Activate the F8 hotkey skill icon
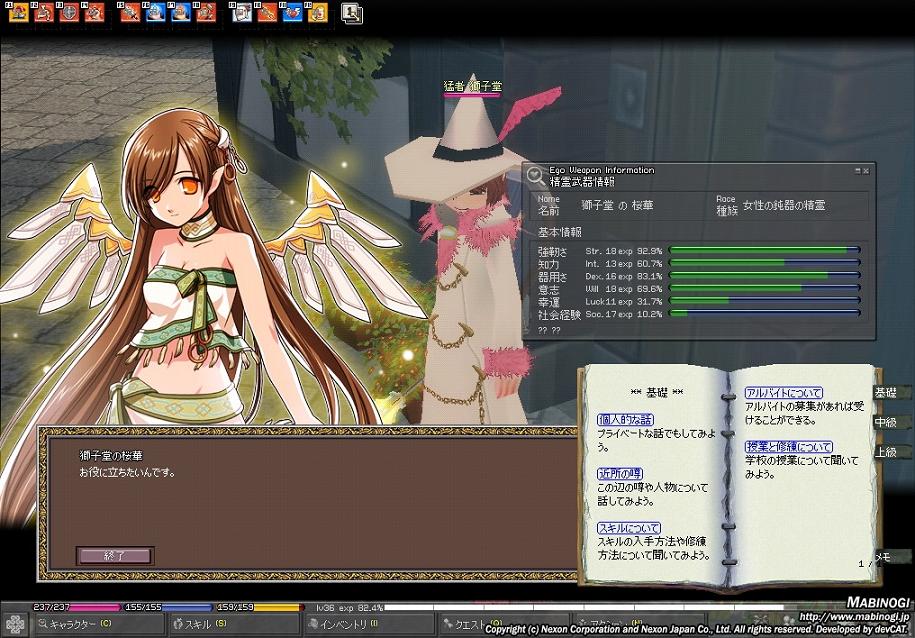This screenshot has height=638, width=915. point(205,12)
